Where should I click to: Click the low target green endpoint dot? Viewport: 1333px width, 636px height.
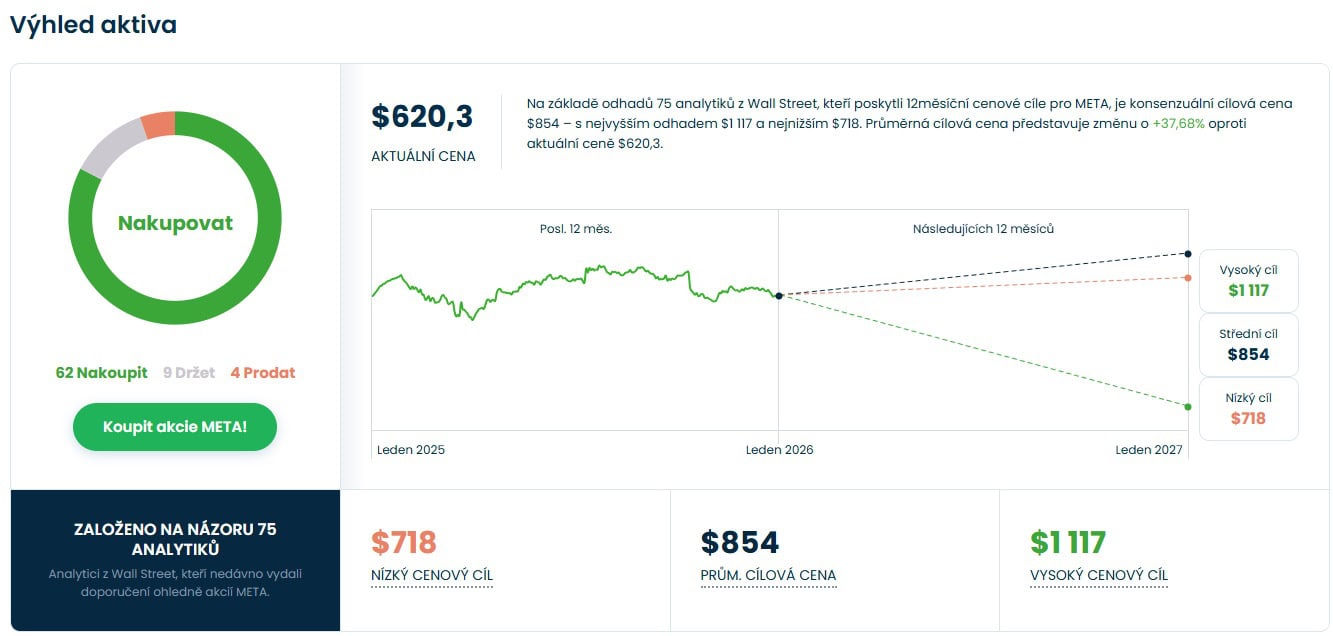pyautogui.click(x=1188, y=407)
